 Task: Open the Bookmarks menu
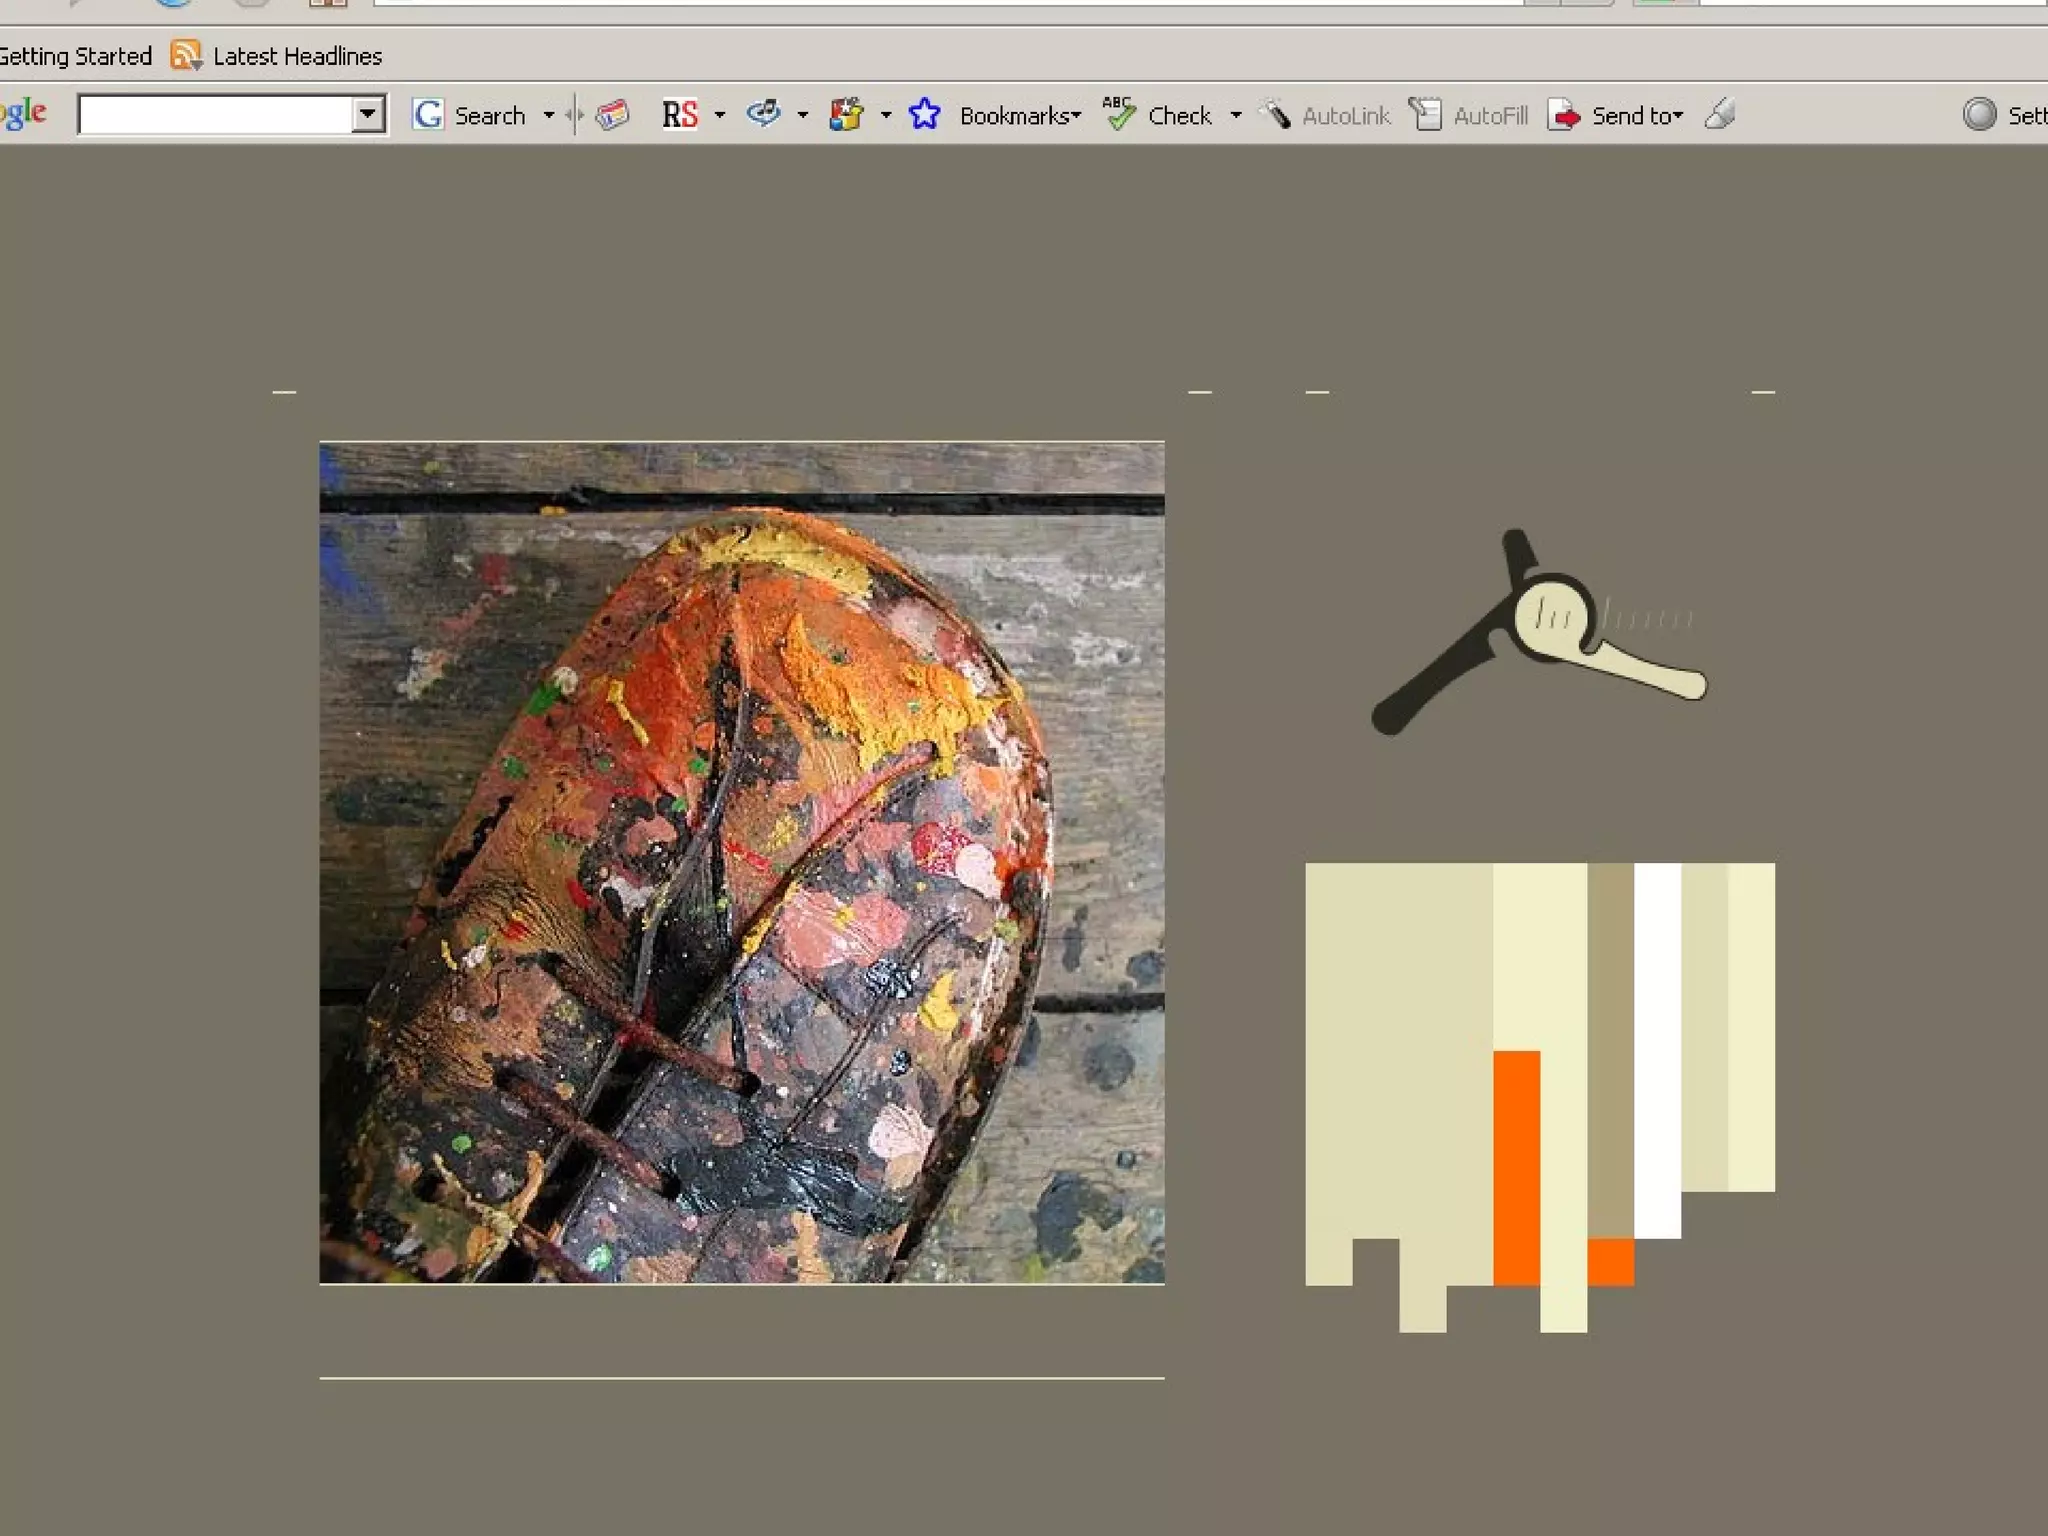pyautogui.click(x=1019, y=116)
